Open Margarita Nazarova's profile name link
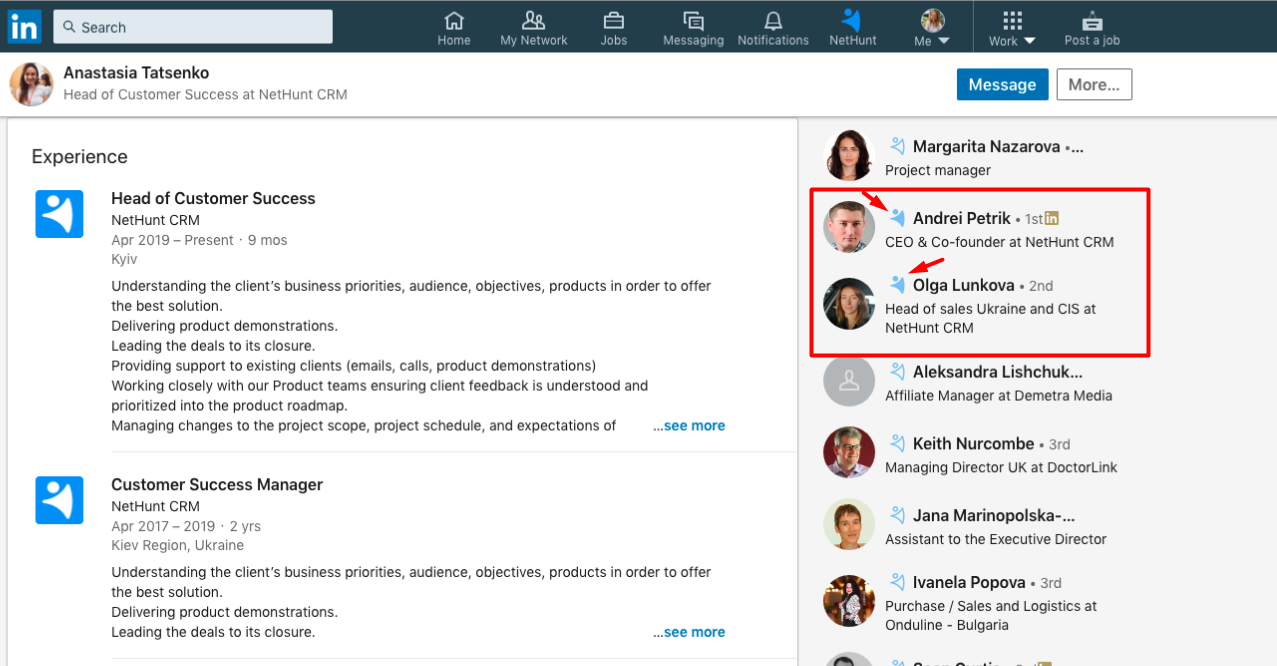This screenshot has height=666, width=1277. 986,146
